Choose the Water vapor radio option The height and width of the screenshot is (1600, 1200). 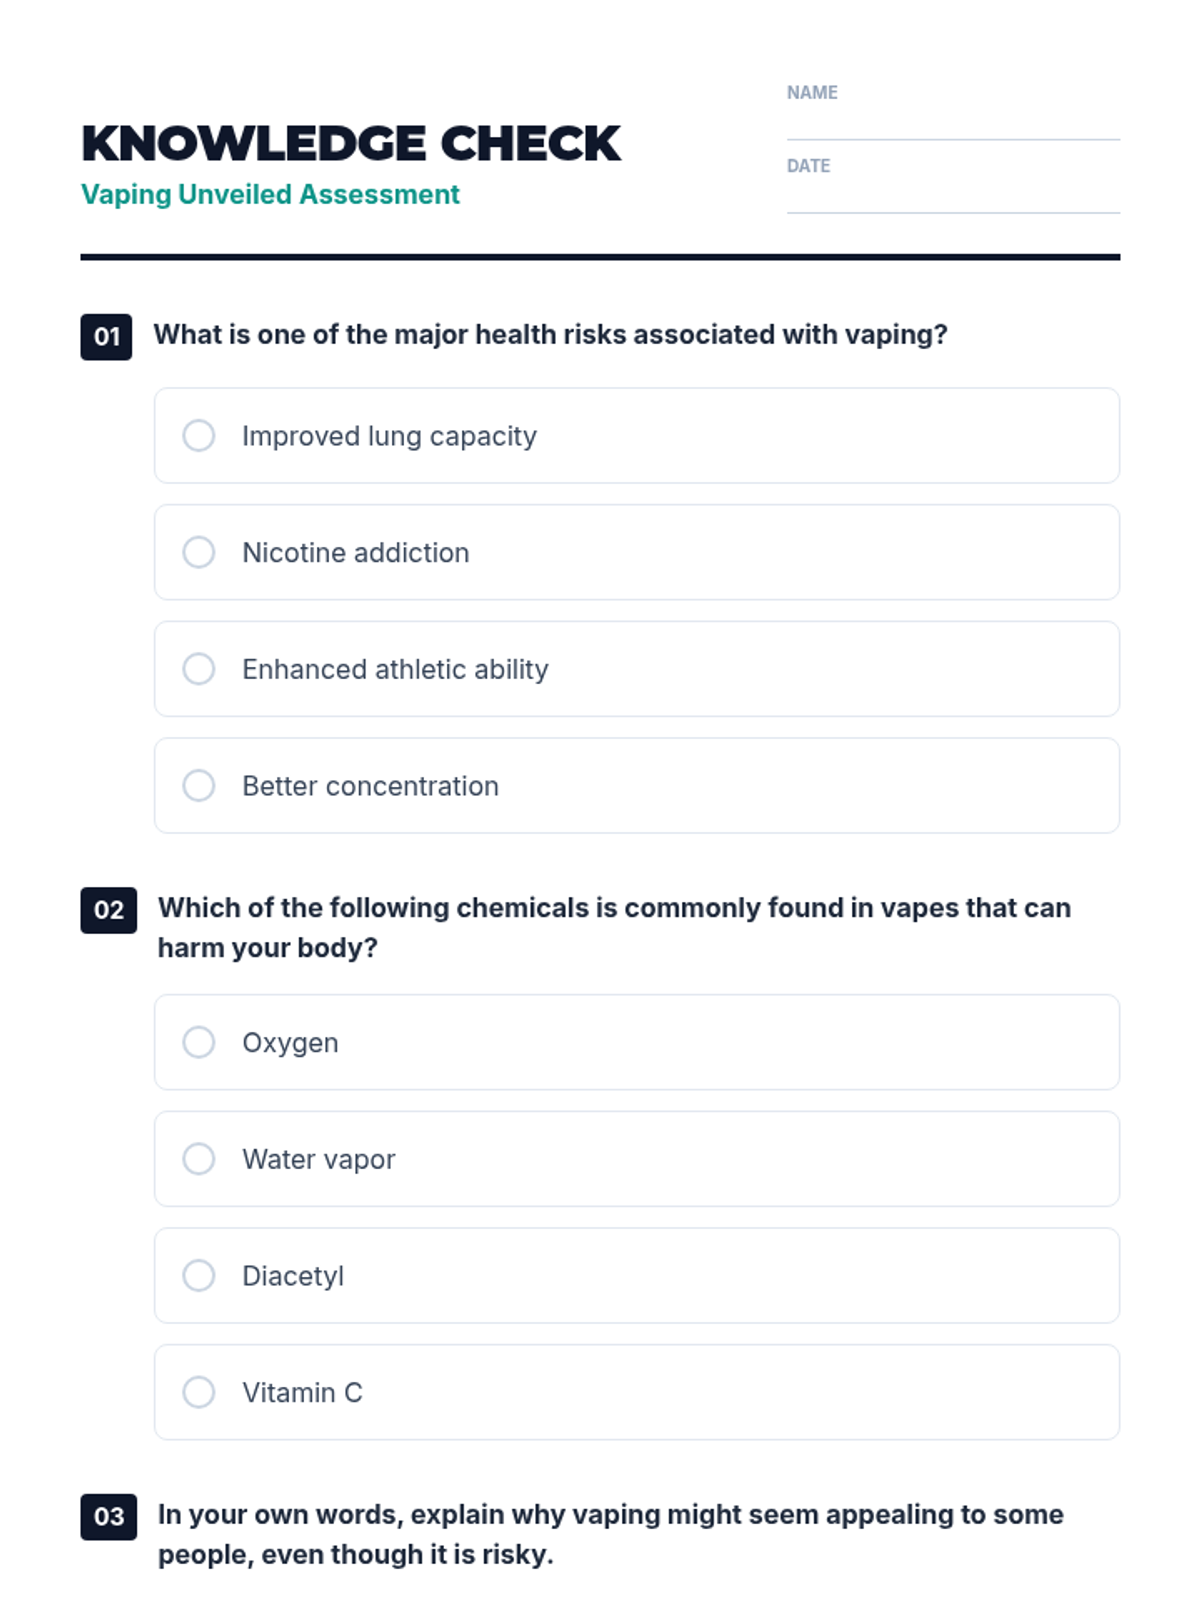click(x=199, y=1159)
